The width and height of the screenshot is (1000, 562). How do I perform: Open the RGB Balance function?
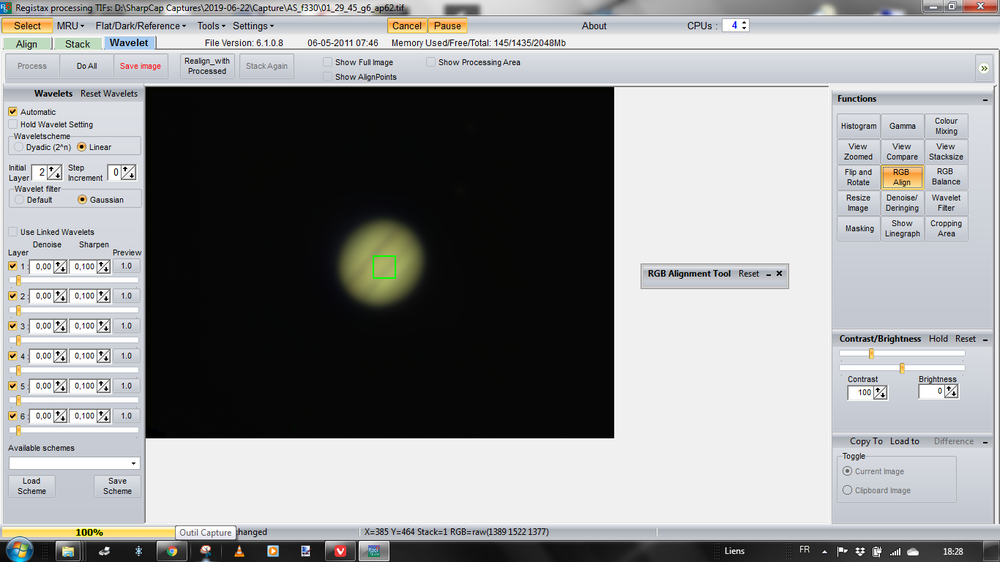pos(946,177)
